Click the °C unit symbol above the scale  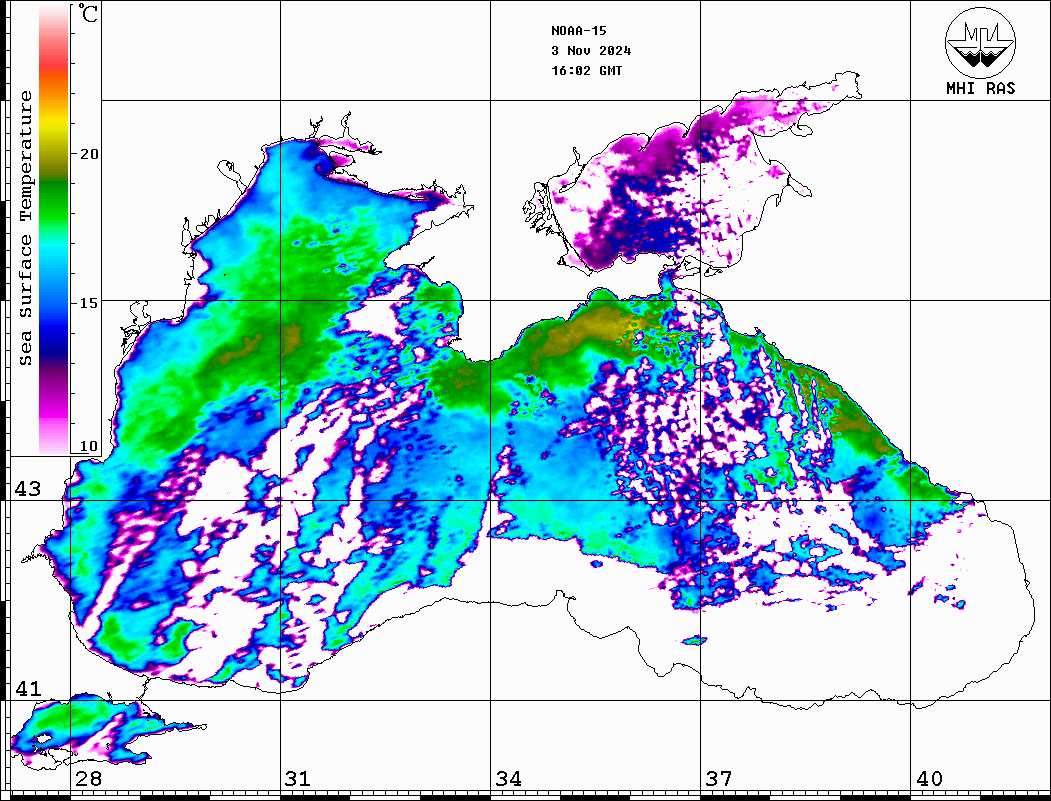88,13
